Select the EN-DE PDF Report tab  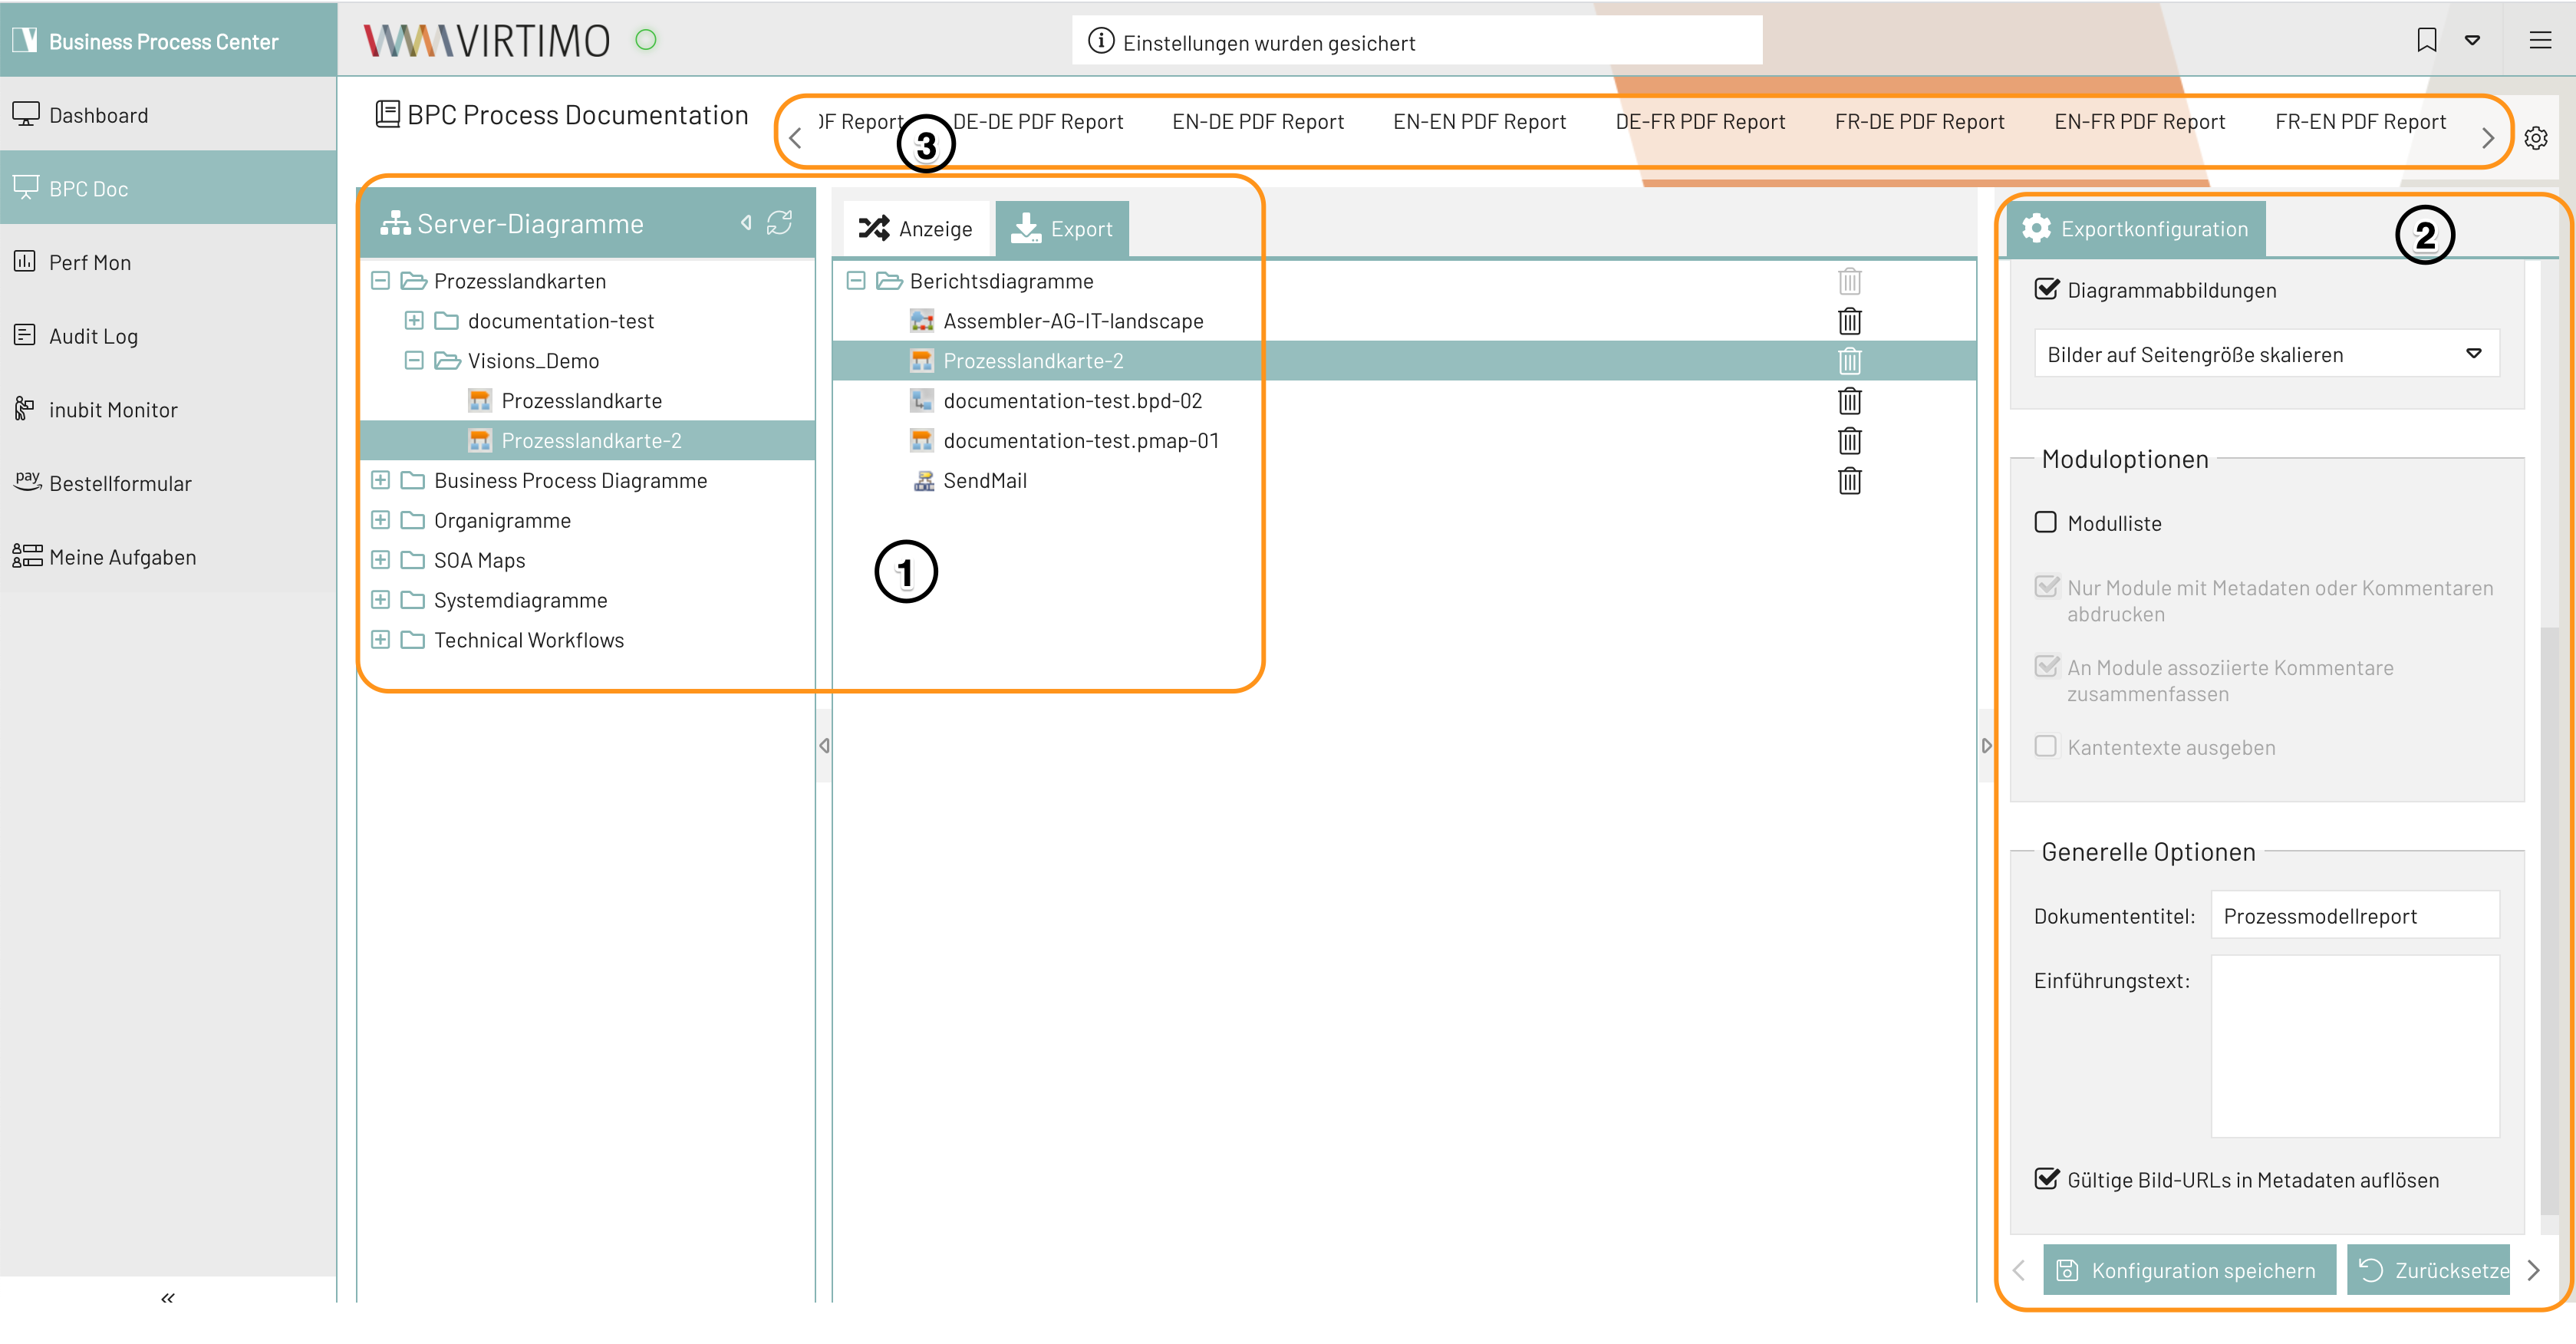point(1259,121)
